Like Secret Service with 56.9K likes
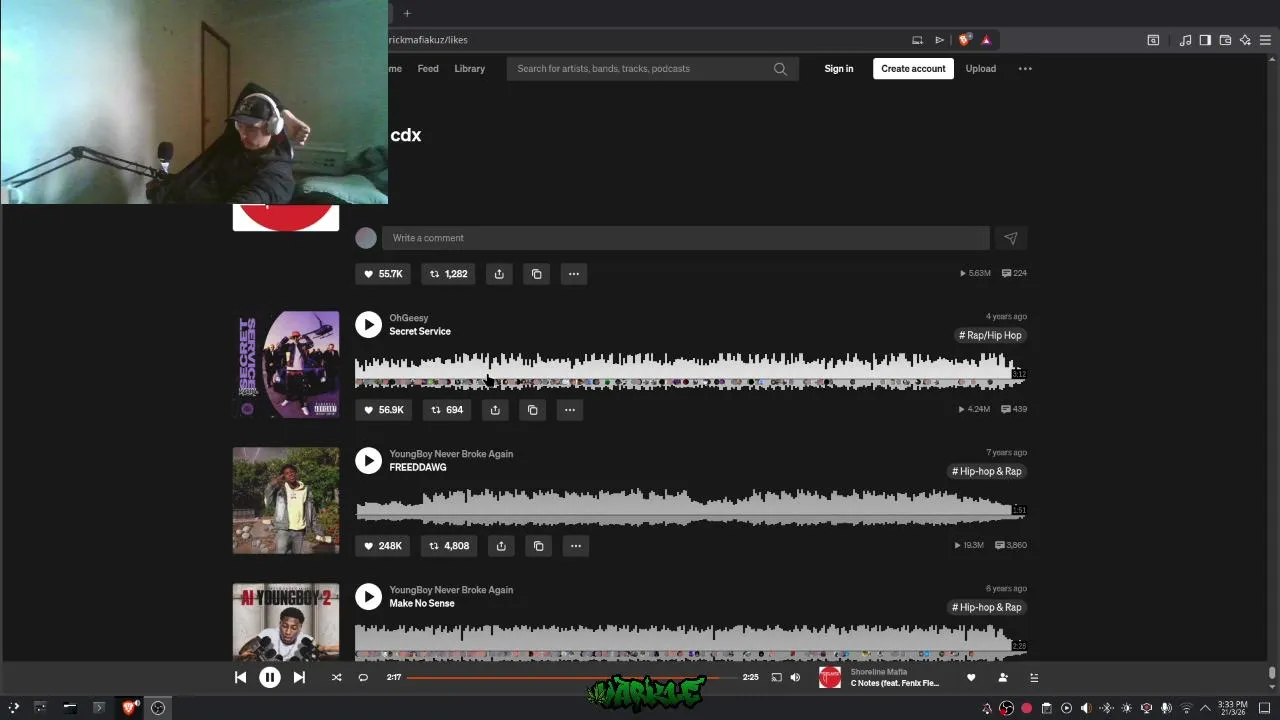 point(383,409)
